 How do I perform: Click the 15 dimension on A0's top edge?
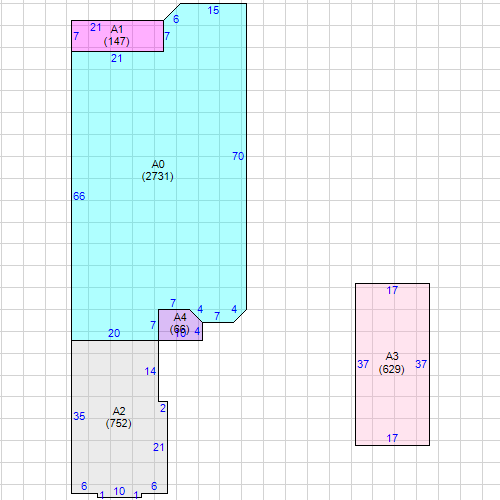(213, 10)
